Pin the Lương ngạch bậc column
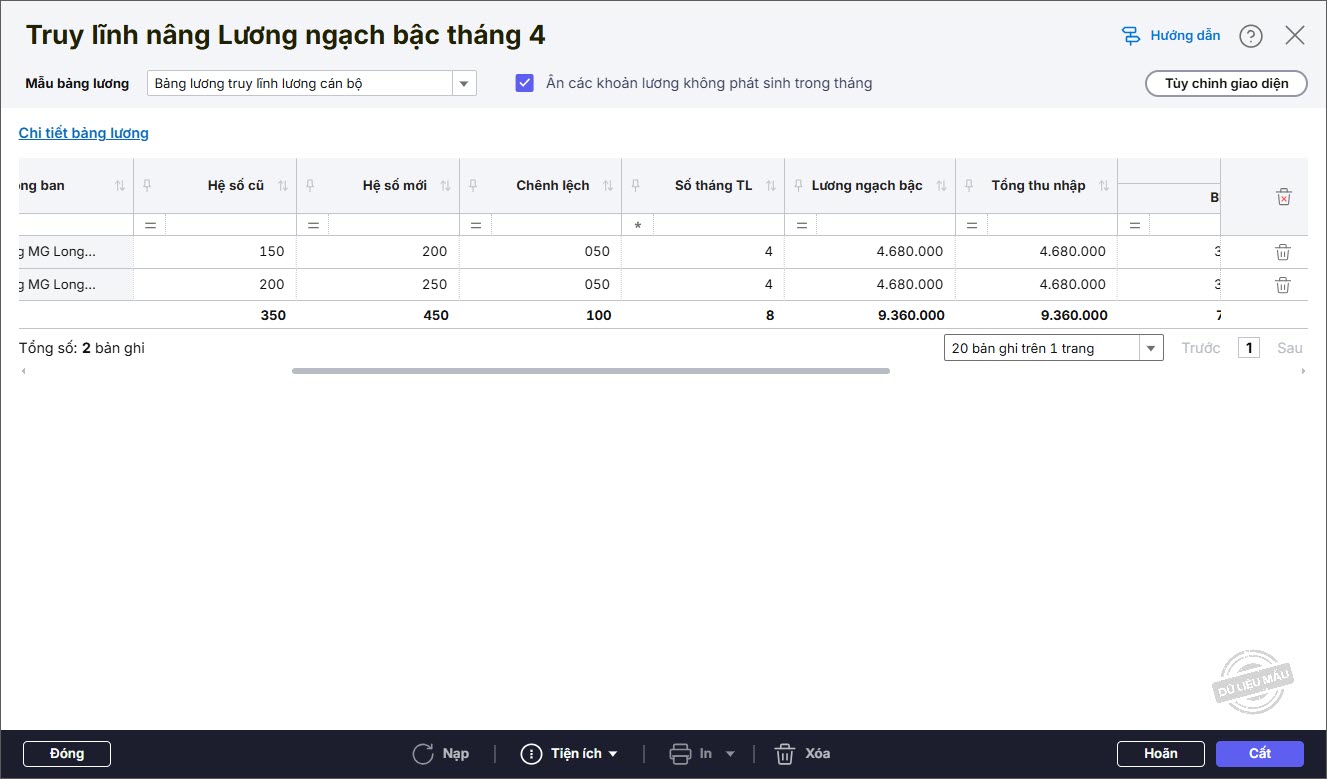 pyautogui.click(x=798, y=185)
